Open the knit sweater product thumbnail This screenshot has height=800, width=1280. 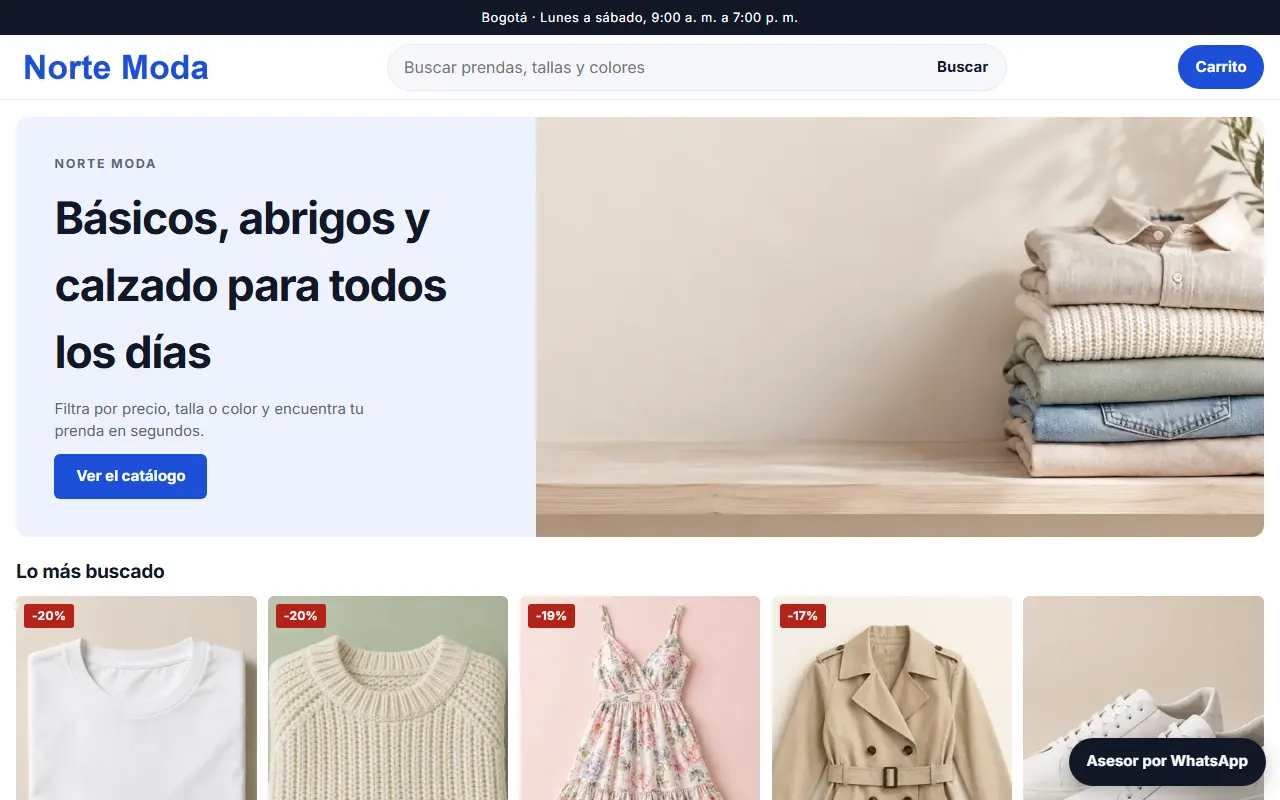[388, 698]
